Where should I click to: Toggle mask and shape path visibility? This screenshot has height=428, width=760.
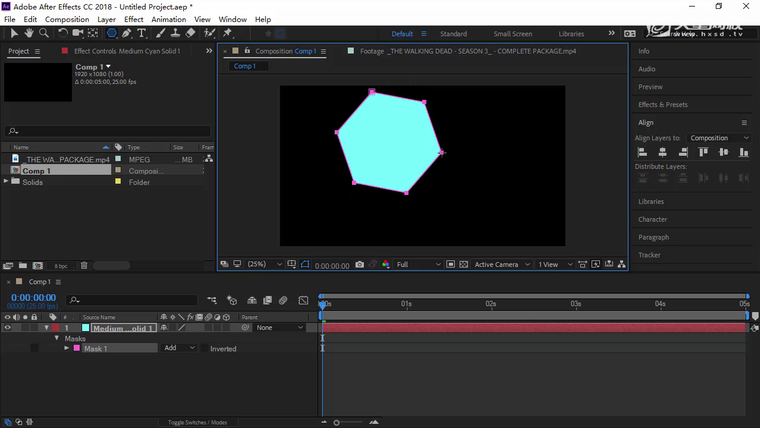pos(305,265)
